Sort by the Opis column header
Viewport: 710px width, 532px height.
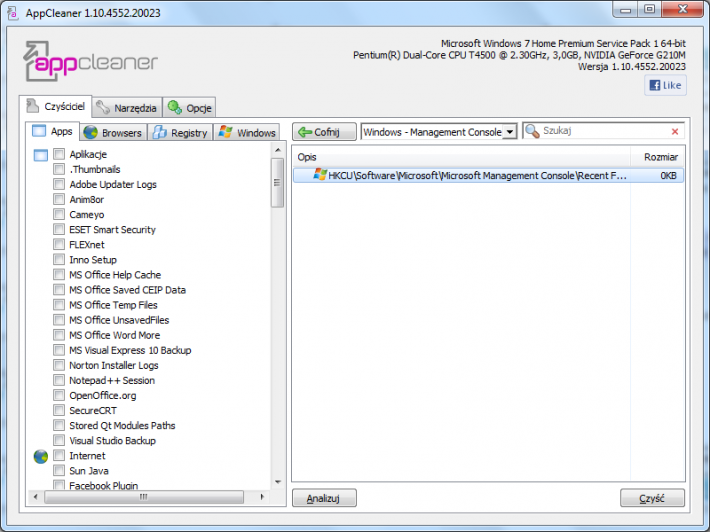[x=461, y=157]
